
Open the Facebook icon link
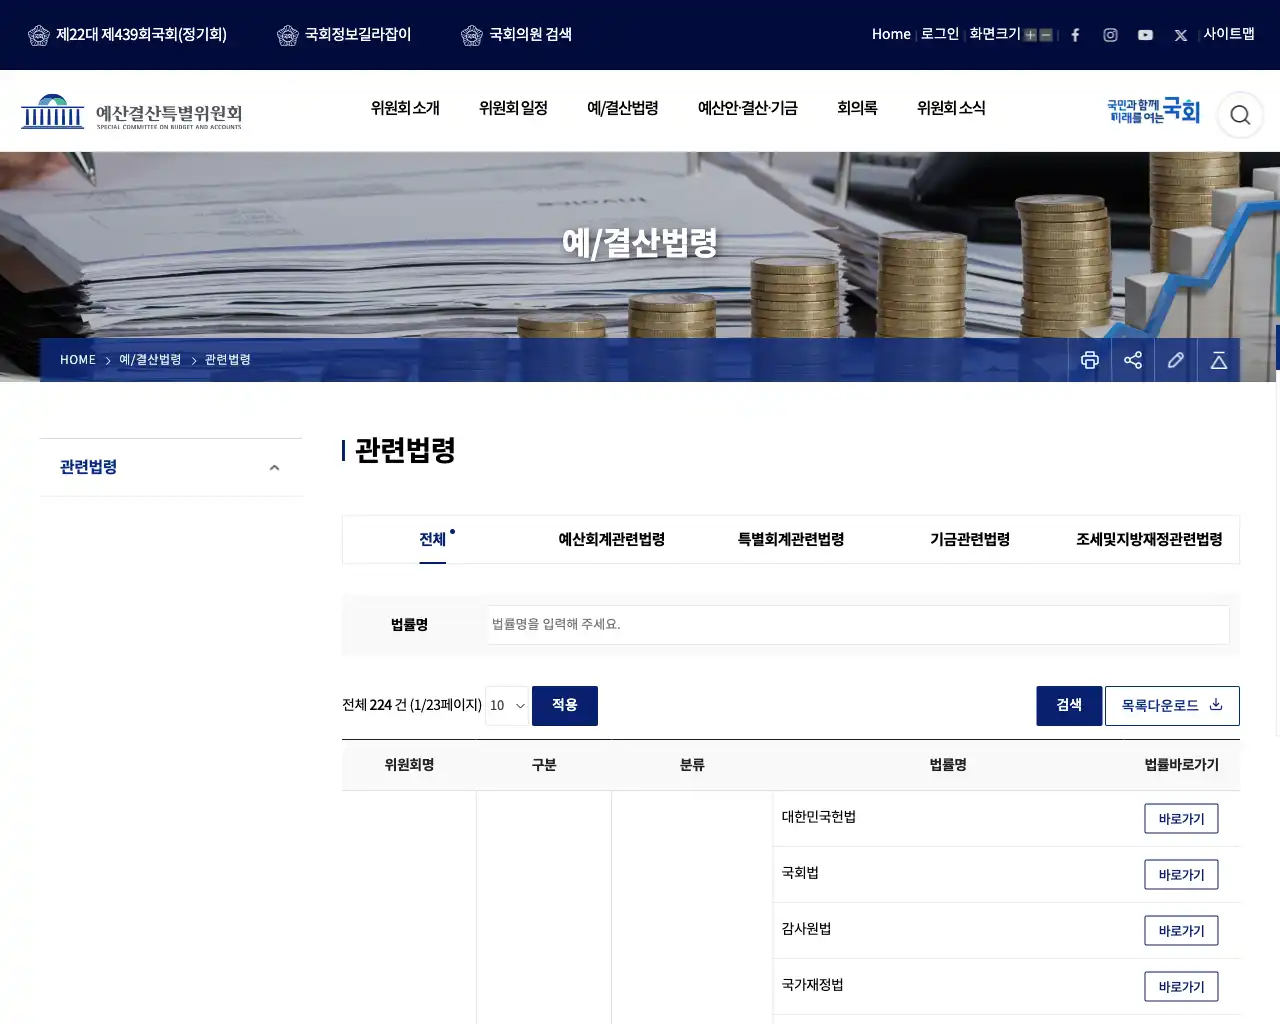(x=1075, y=35)
